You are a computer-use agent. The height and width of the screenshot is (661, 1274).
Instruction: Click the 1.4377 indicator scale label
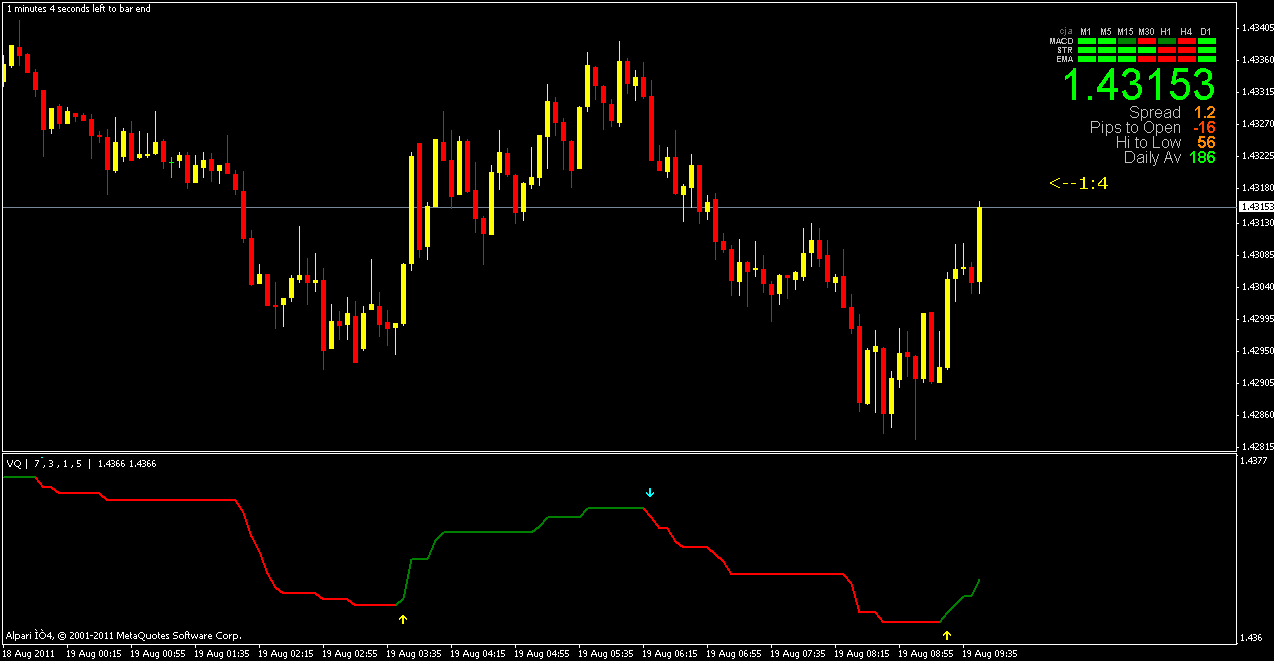tap(1252, 462)
